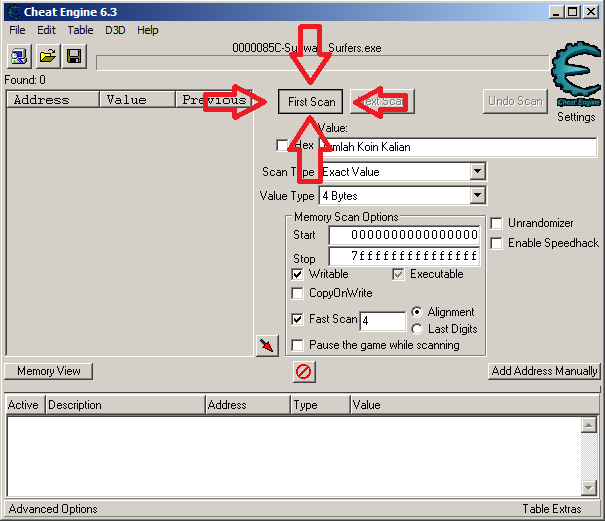Minimize the Cheat Engine window
Screen dimensions: 605x521
tap(556, 12)
